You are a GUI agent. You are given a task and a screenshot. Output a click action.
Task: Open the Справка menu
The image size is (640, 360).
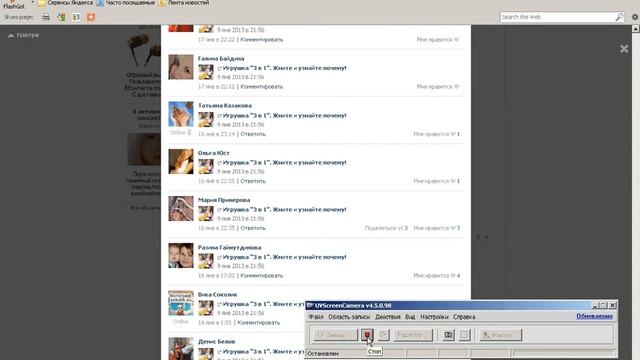[464, 317]
